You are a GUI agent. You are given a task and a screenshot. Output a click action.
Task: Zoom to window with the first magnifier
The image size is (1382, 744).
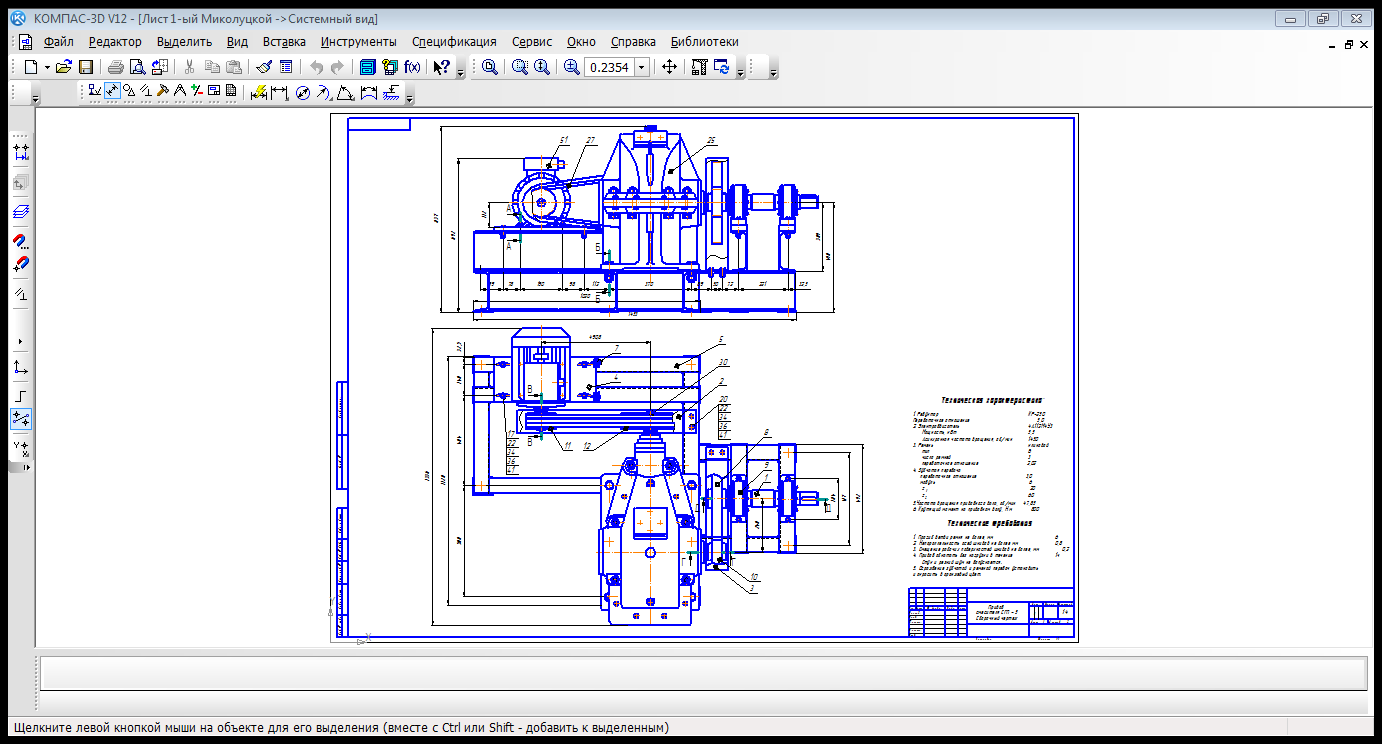[x=490, y=67]
